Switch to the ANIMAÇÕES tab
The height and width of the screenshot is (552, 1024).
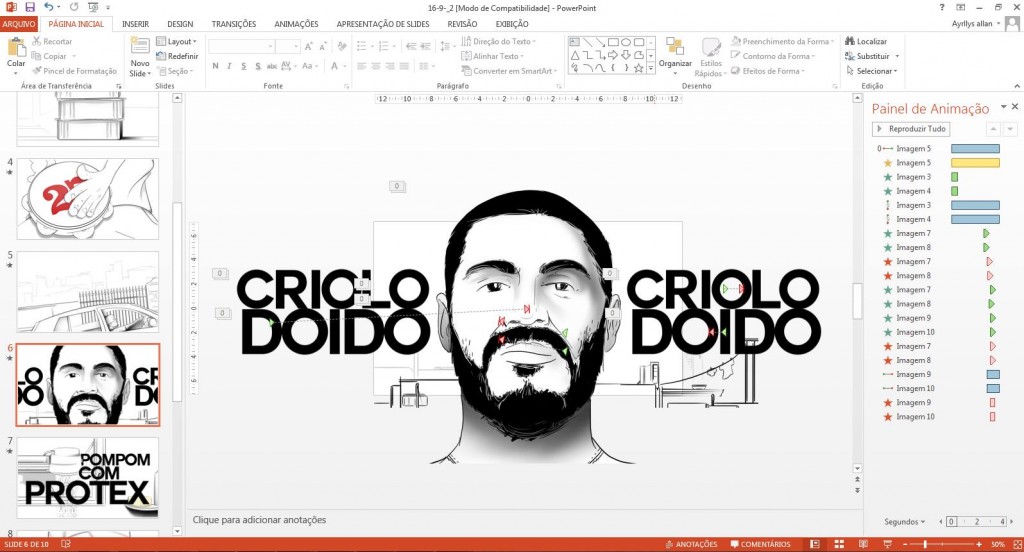(x=296, y=24)
